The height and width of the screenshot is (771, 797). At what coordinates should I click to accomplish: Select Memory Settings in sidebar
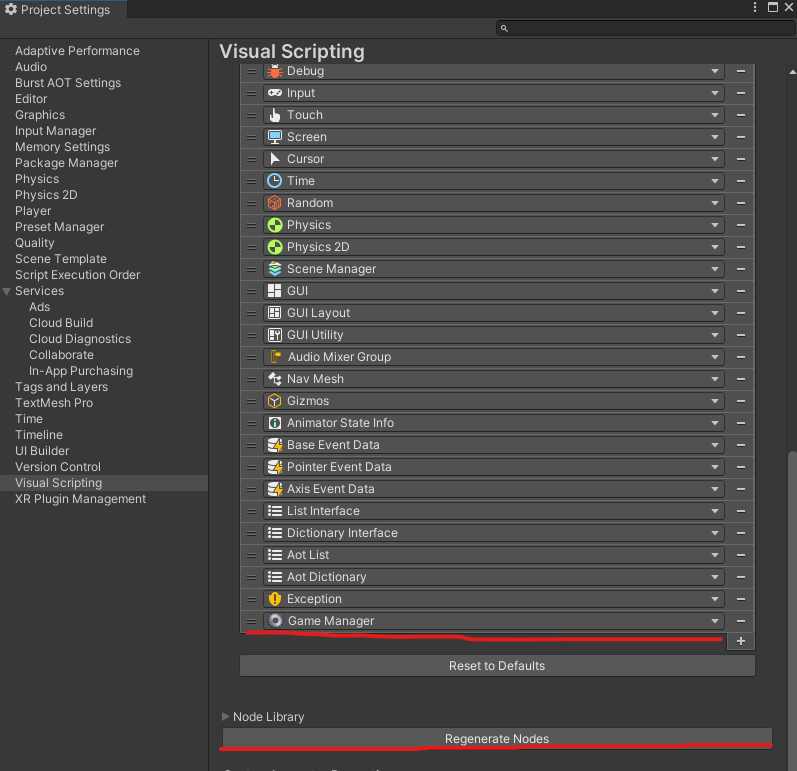63,147
